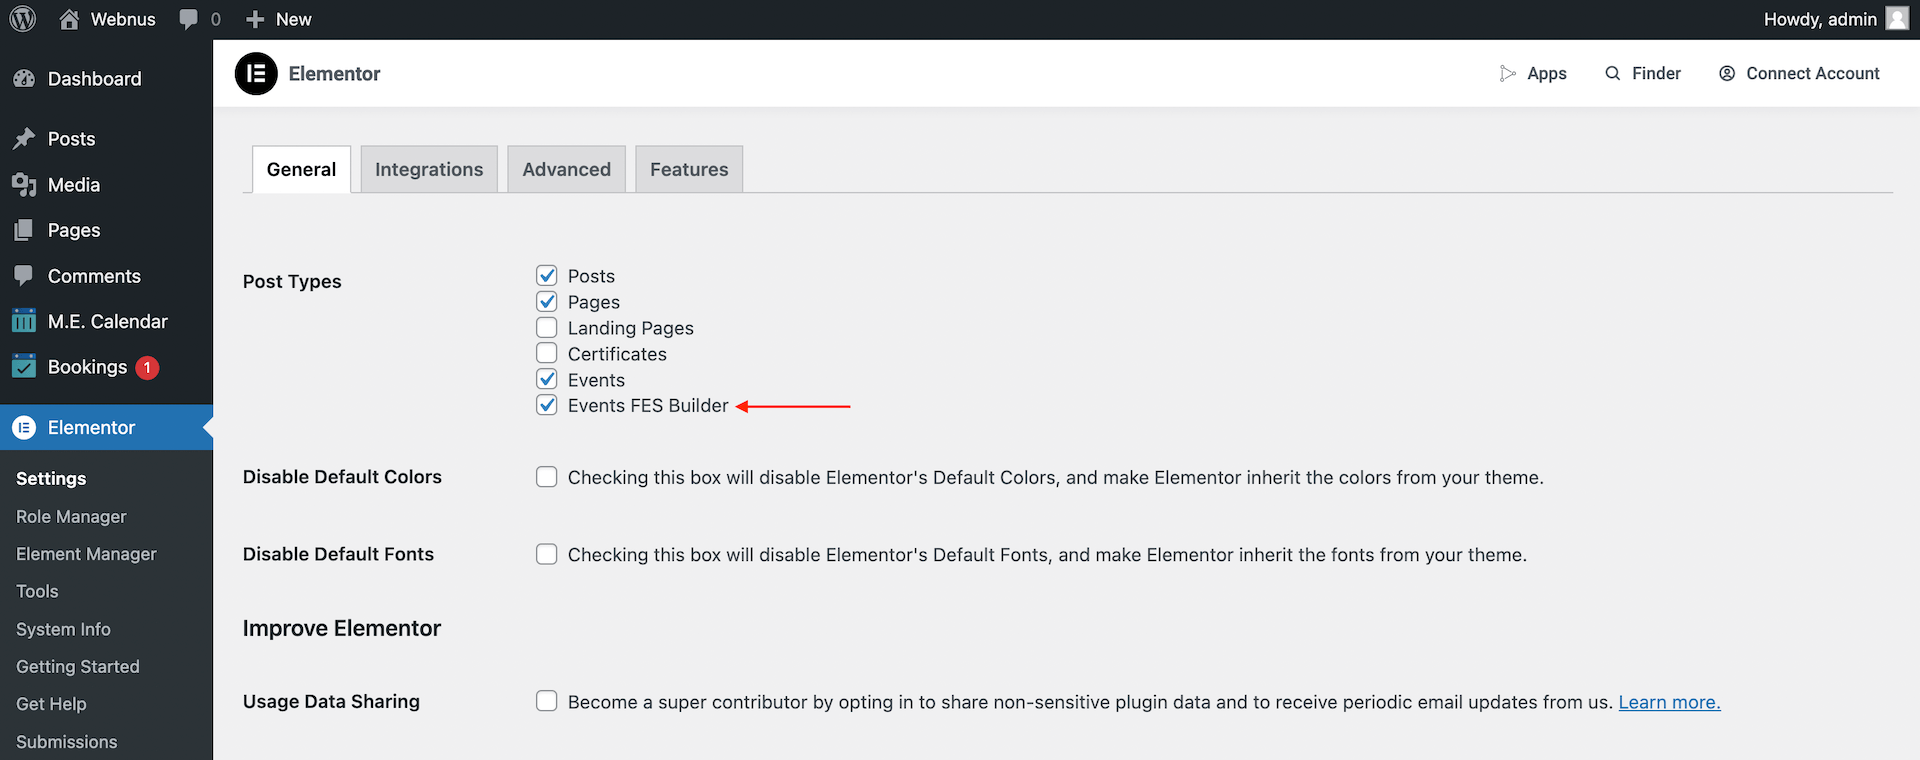Click the Bookings sidebar icon
Screen dimensions: 1920x760
coord(24,367)
